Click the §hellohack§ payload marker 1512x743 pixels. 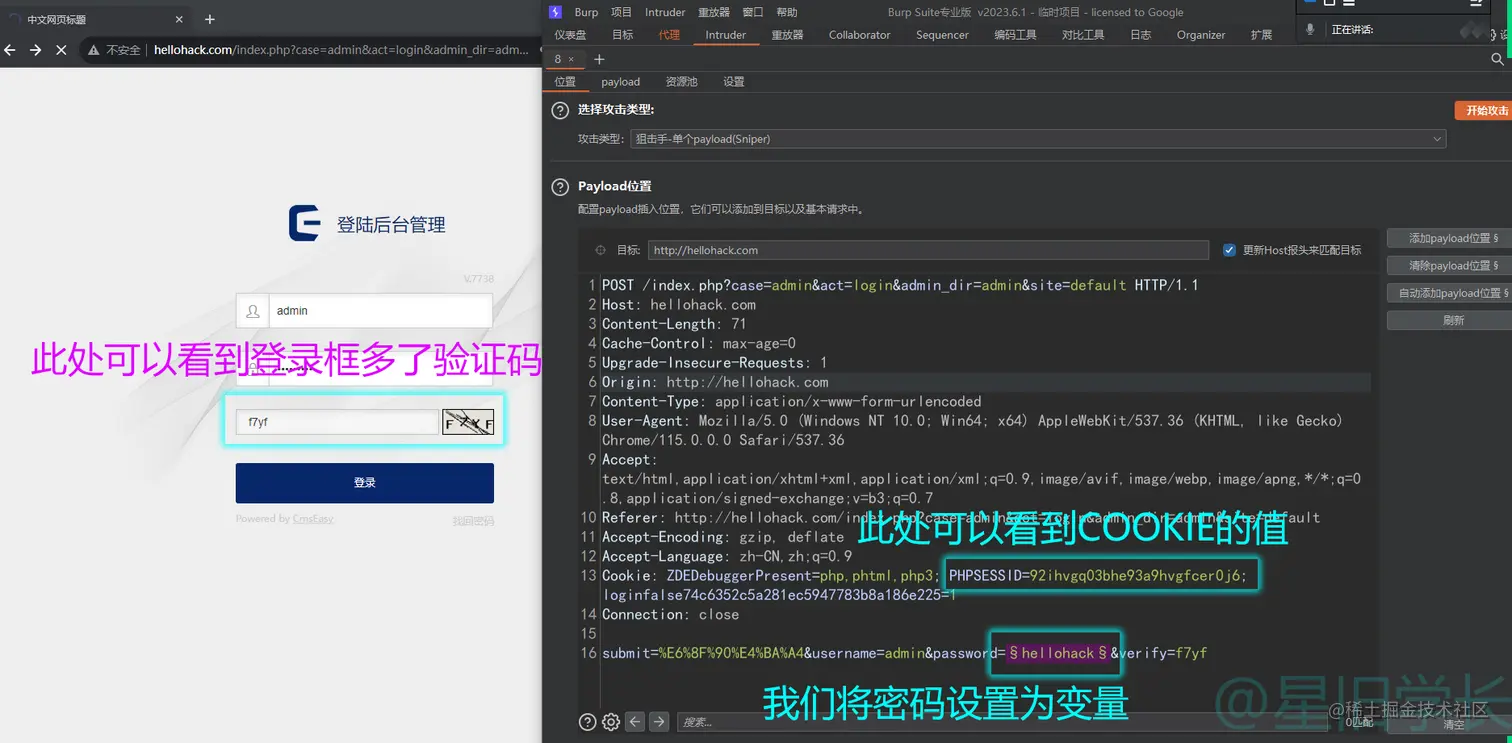[1058, 653]
